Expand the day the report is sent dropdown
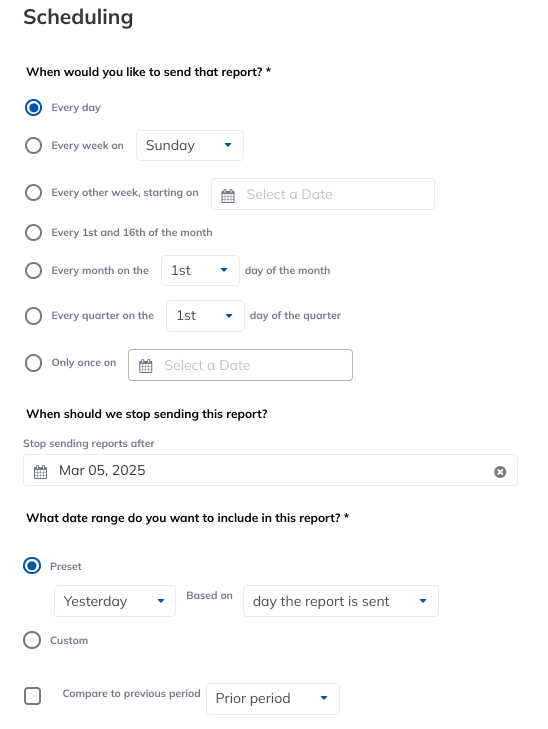548x729 pixels. coord(341,601)
